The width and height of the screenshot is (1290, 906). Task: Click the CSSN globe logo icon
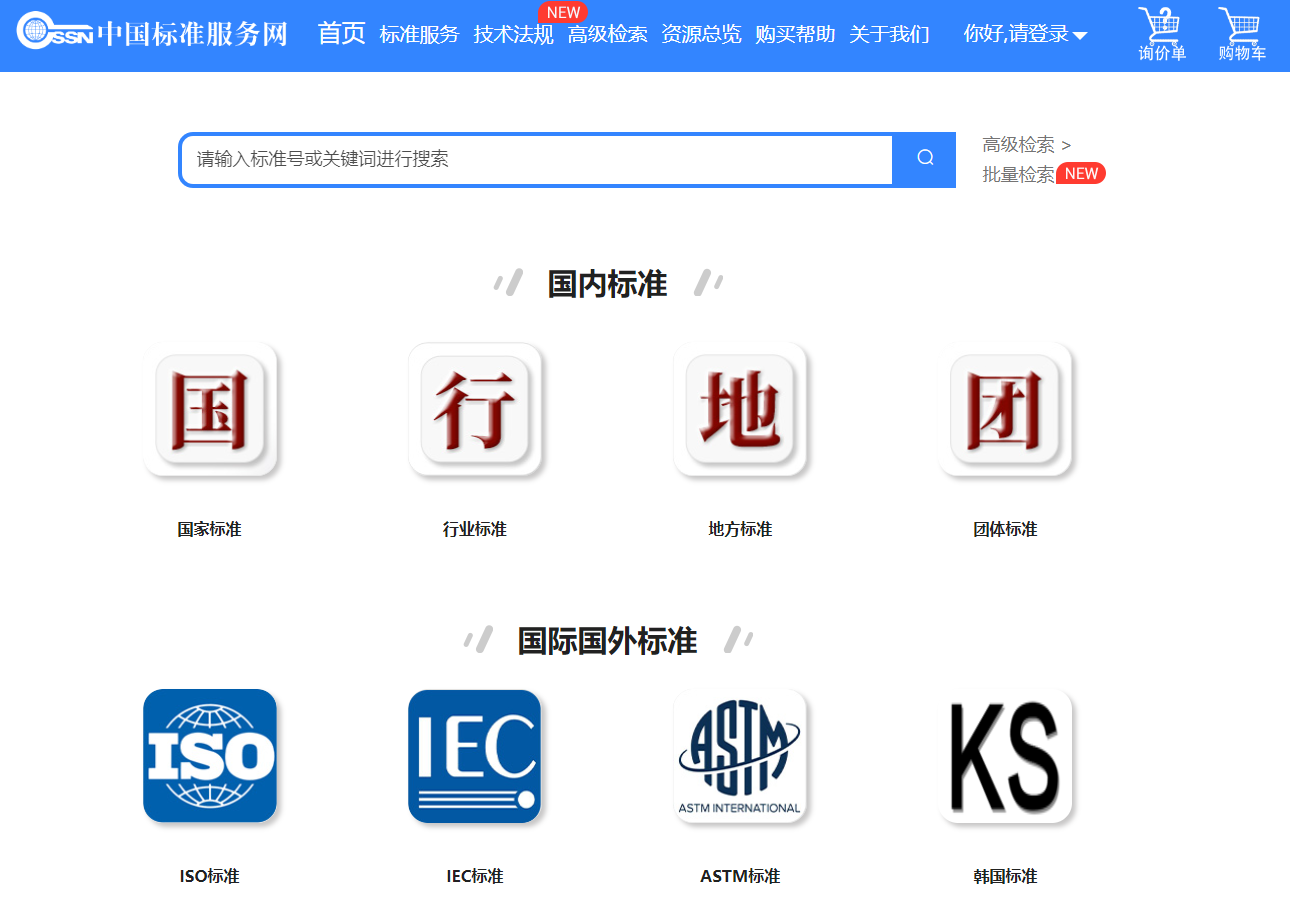[55, 32]
